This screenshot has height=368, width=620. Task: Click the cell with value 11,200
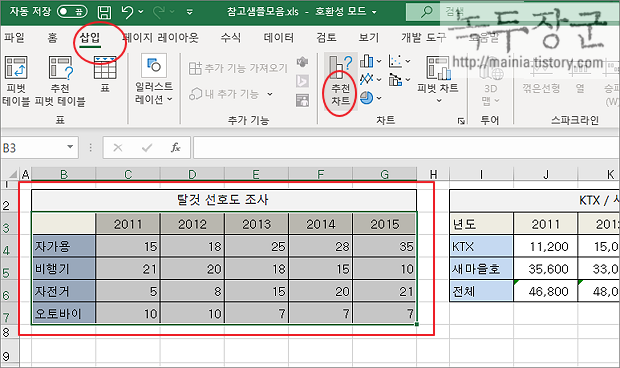pyautogui.click(x=546, y=247)
